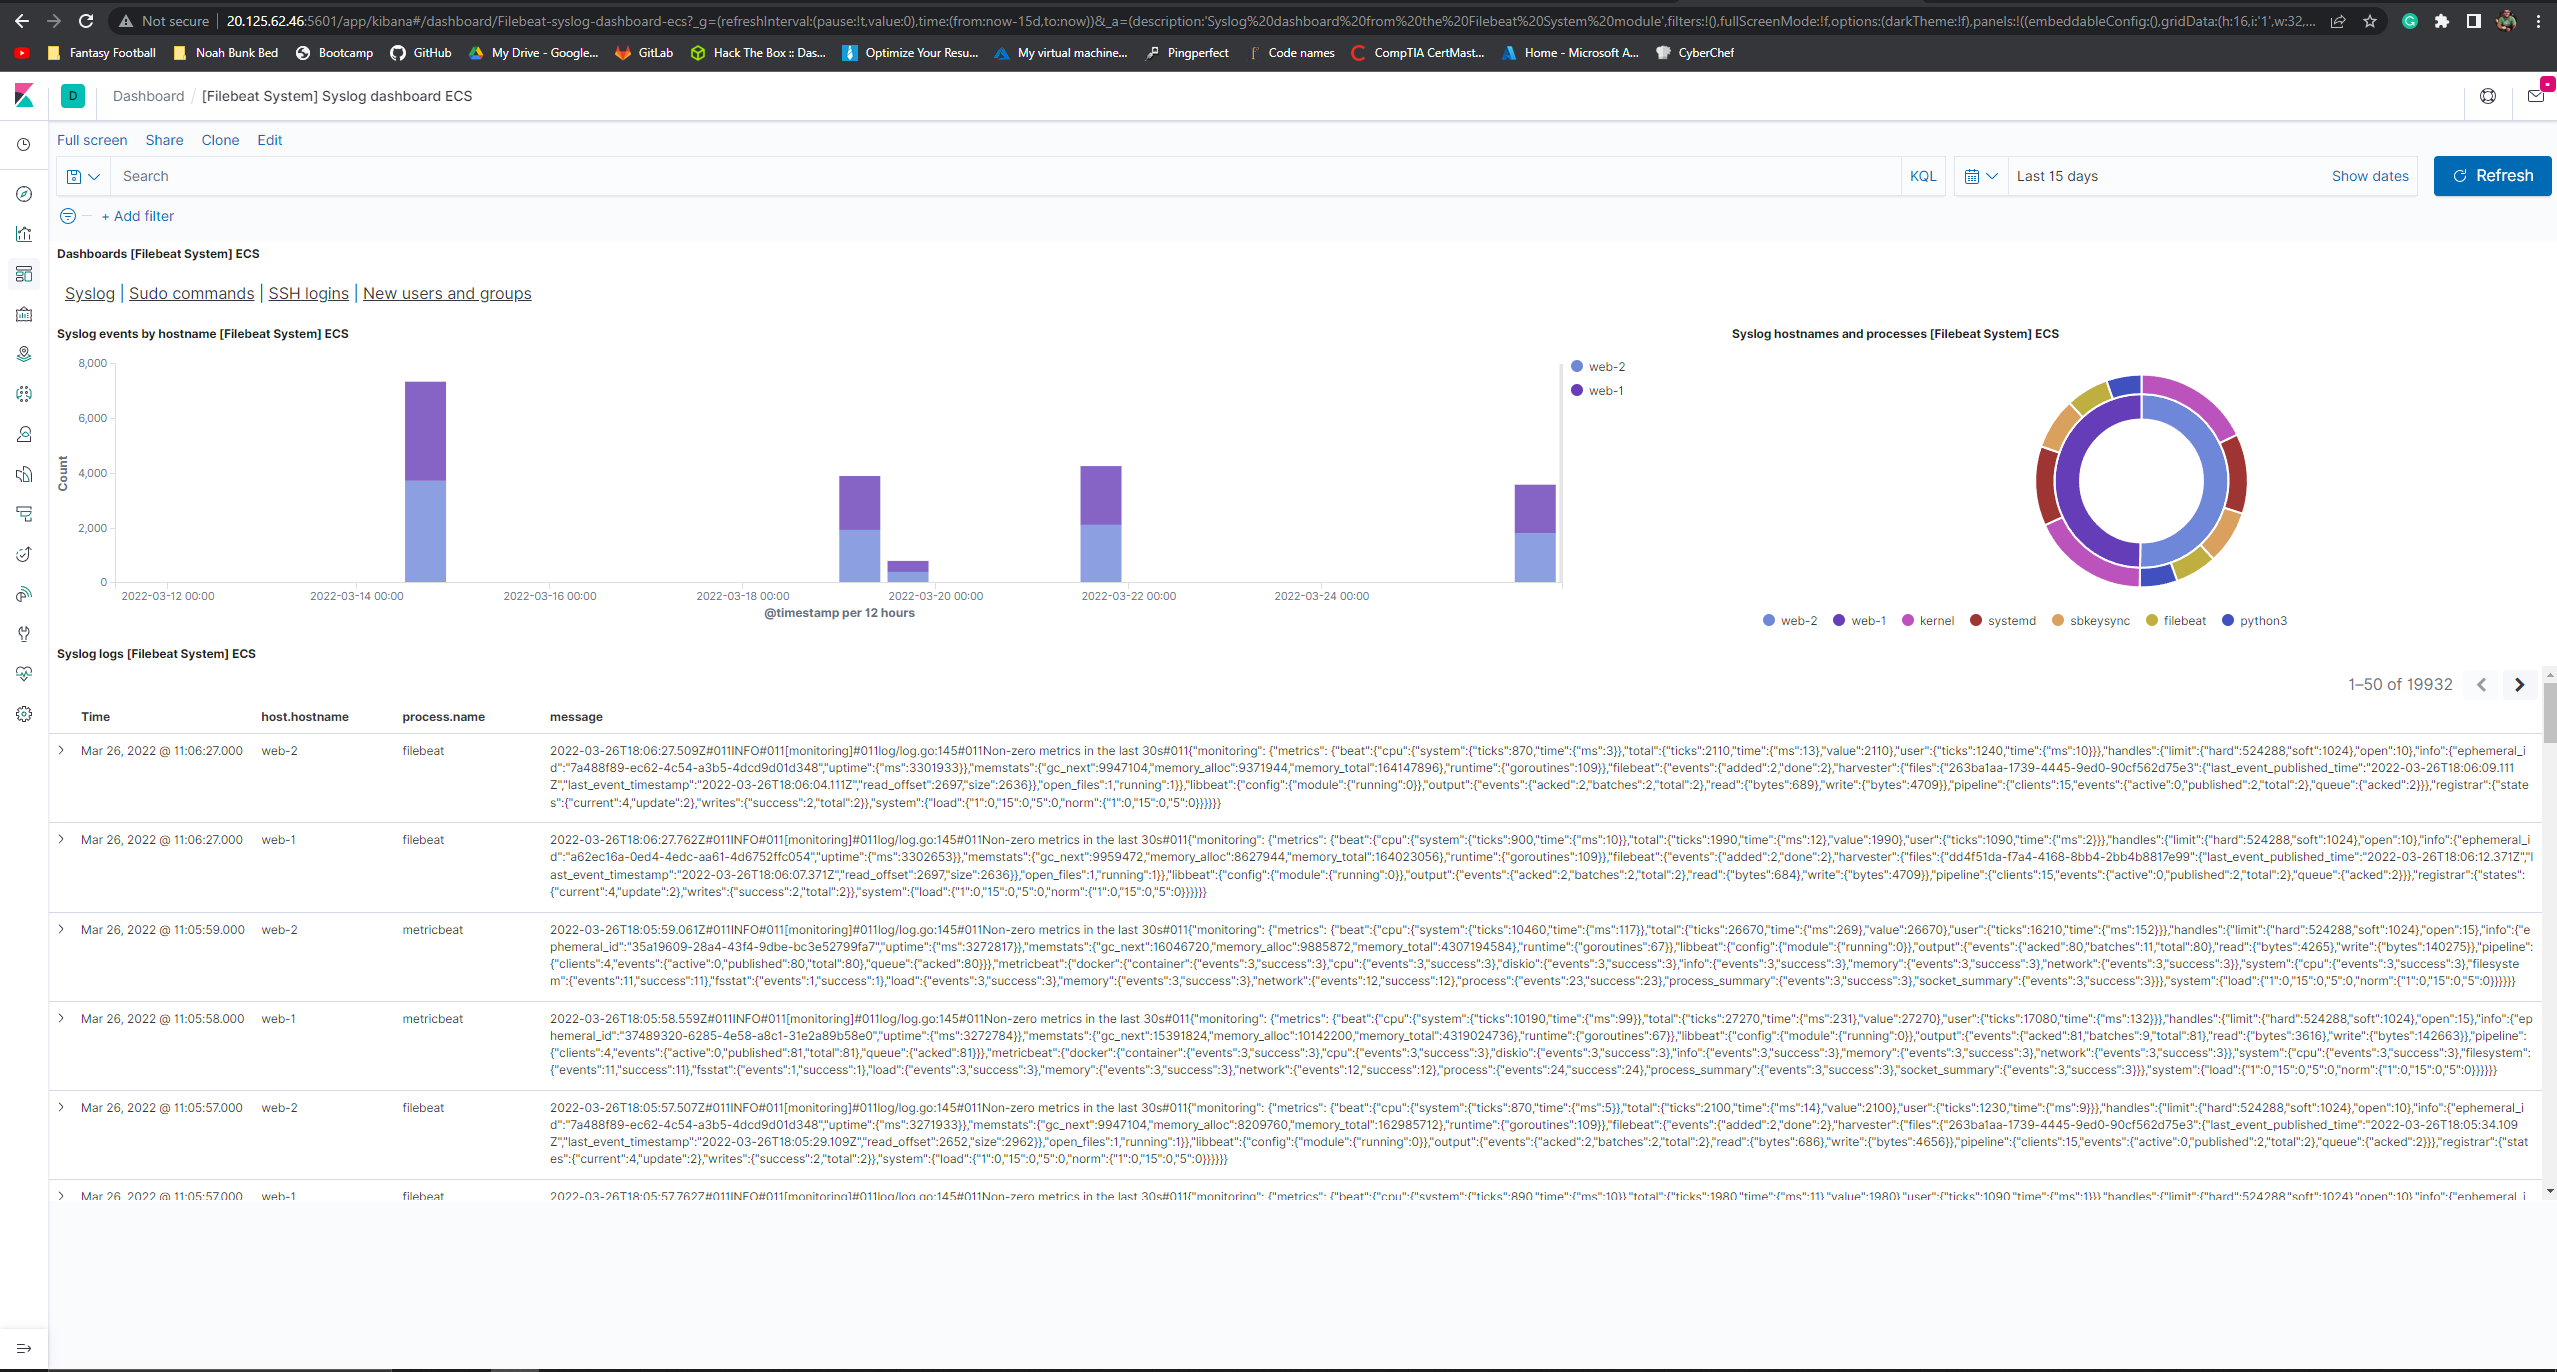Open the date quick select calendar dropdown

tap(1979, 175)
